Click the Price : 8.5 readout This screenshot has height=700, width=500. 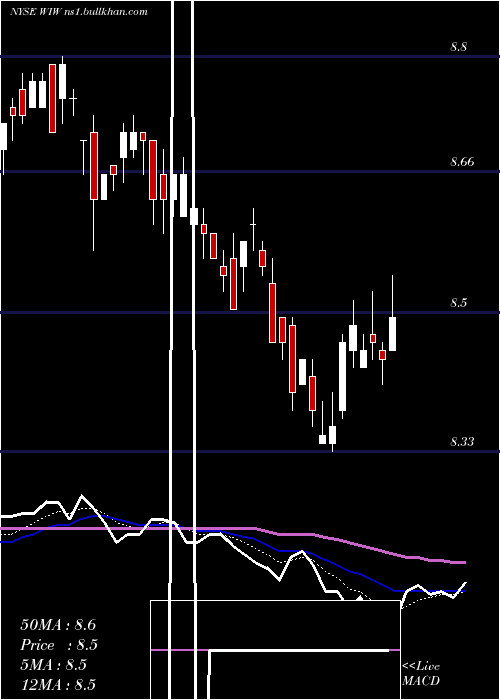click(x=59, y=645)
